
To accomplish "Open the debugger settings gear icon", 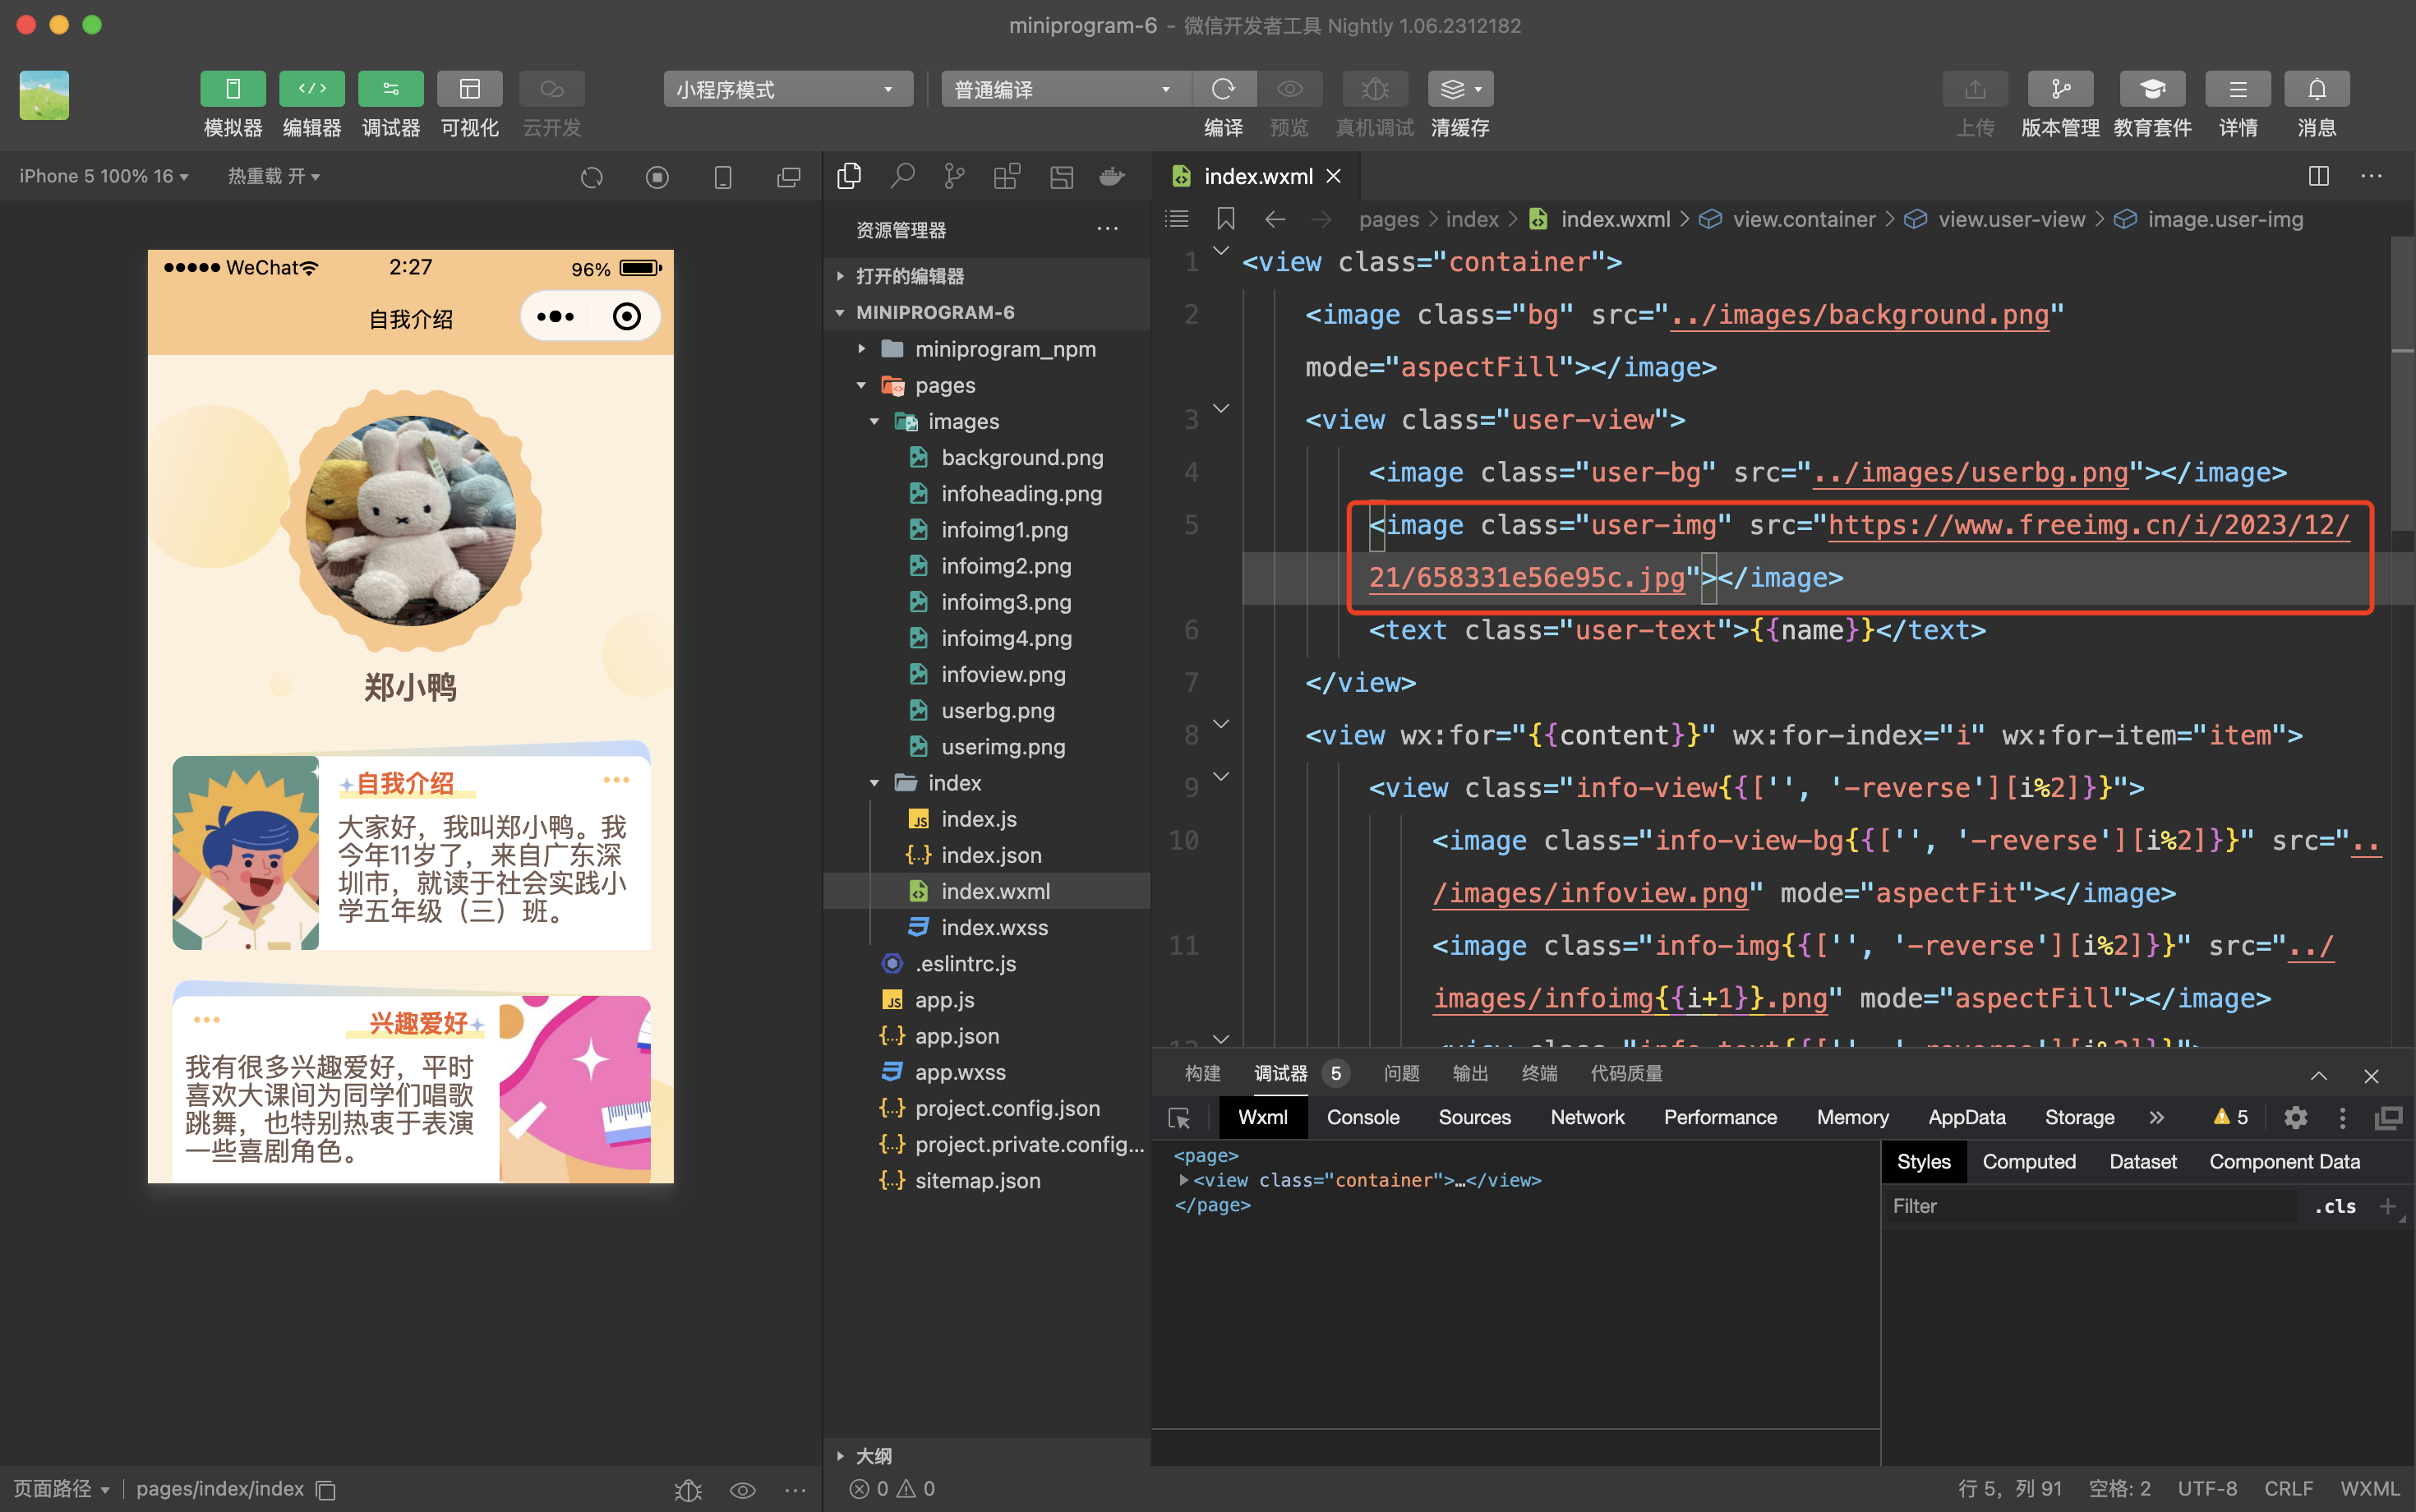I will click(2295, 1118).
